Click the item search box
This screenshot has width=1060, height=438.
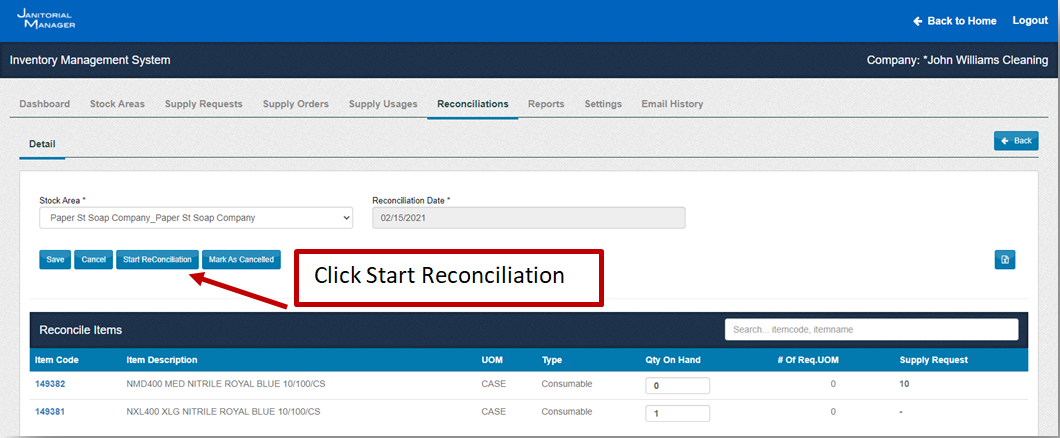(871, 329)
